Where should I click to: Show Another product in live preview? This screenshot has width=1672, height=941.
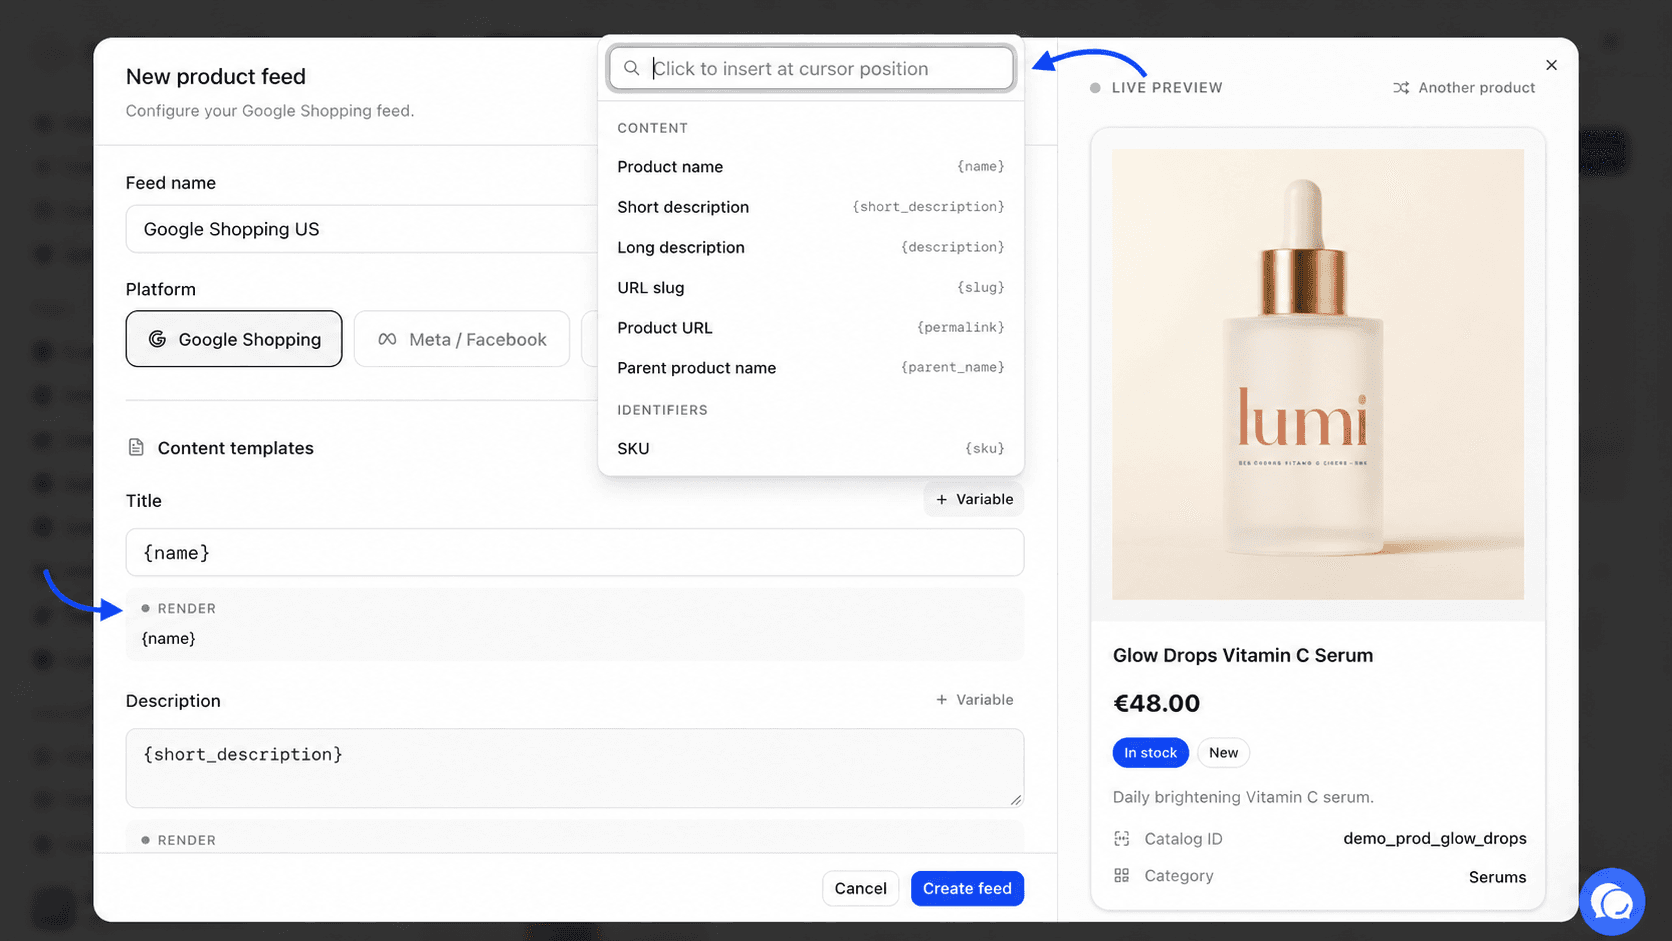click(x=1464, y=88)
